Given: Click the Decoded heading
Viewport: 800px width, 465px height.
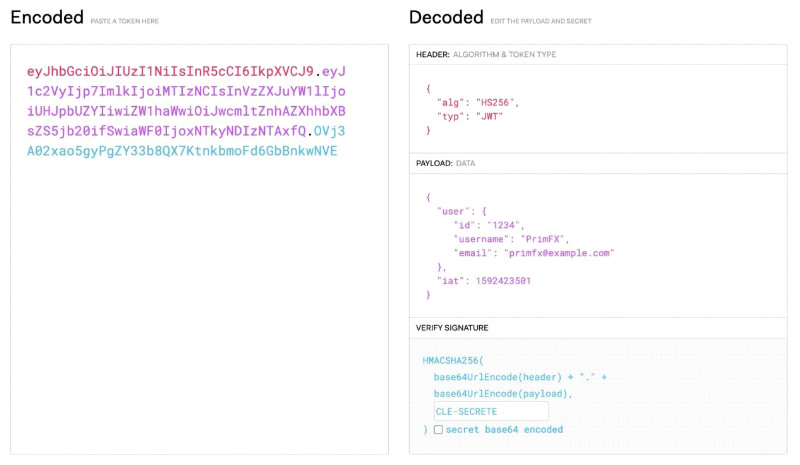Looking at the screenshot, I should (445, 17).
